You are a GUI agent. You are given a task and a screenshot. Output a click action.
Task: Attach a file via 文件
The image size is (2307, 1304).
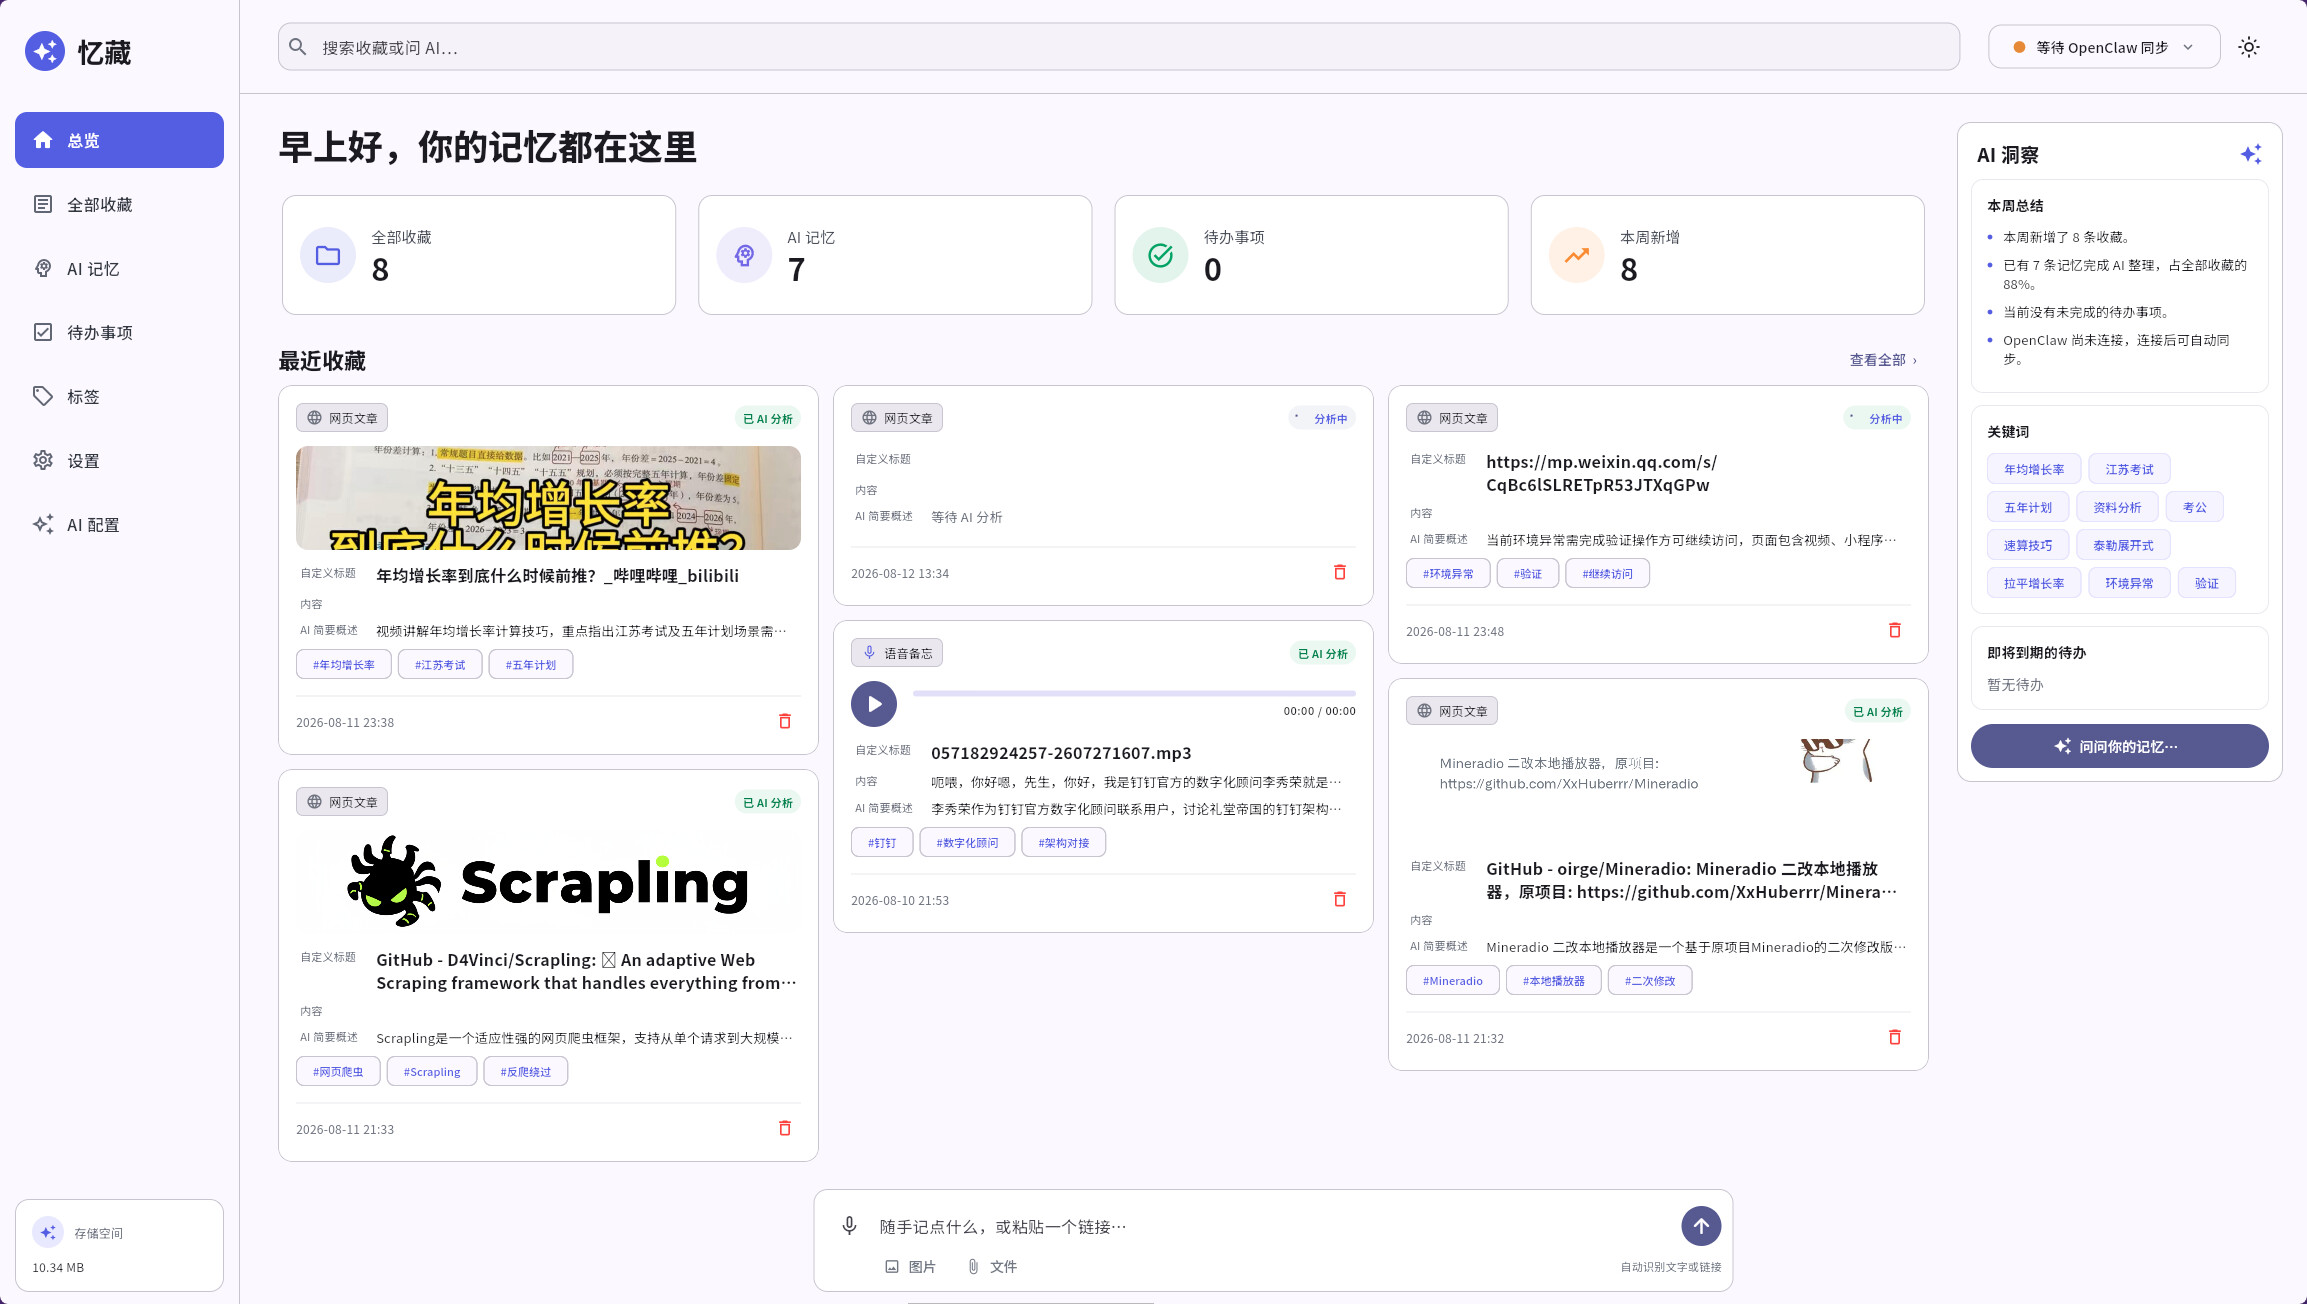(992, 1267)
